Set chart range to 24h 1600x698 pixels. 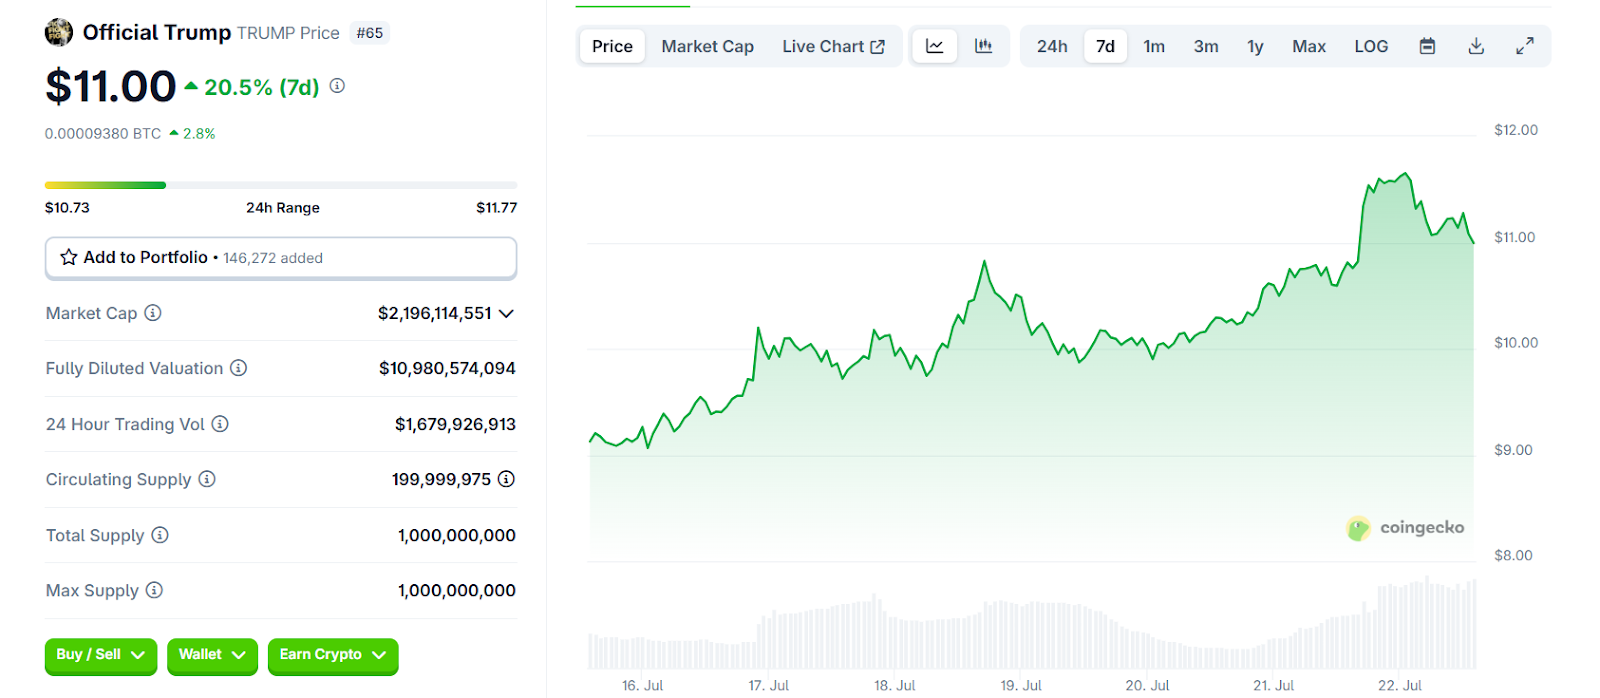coord(1052,46)
